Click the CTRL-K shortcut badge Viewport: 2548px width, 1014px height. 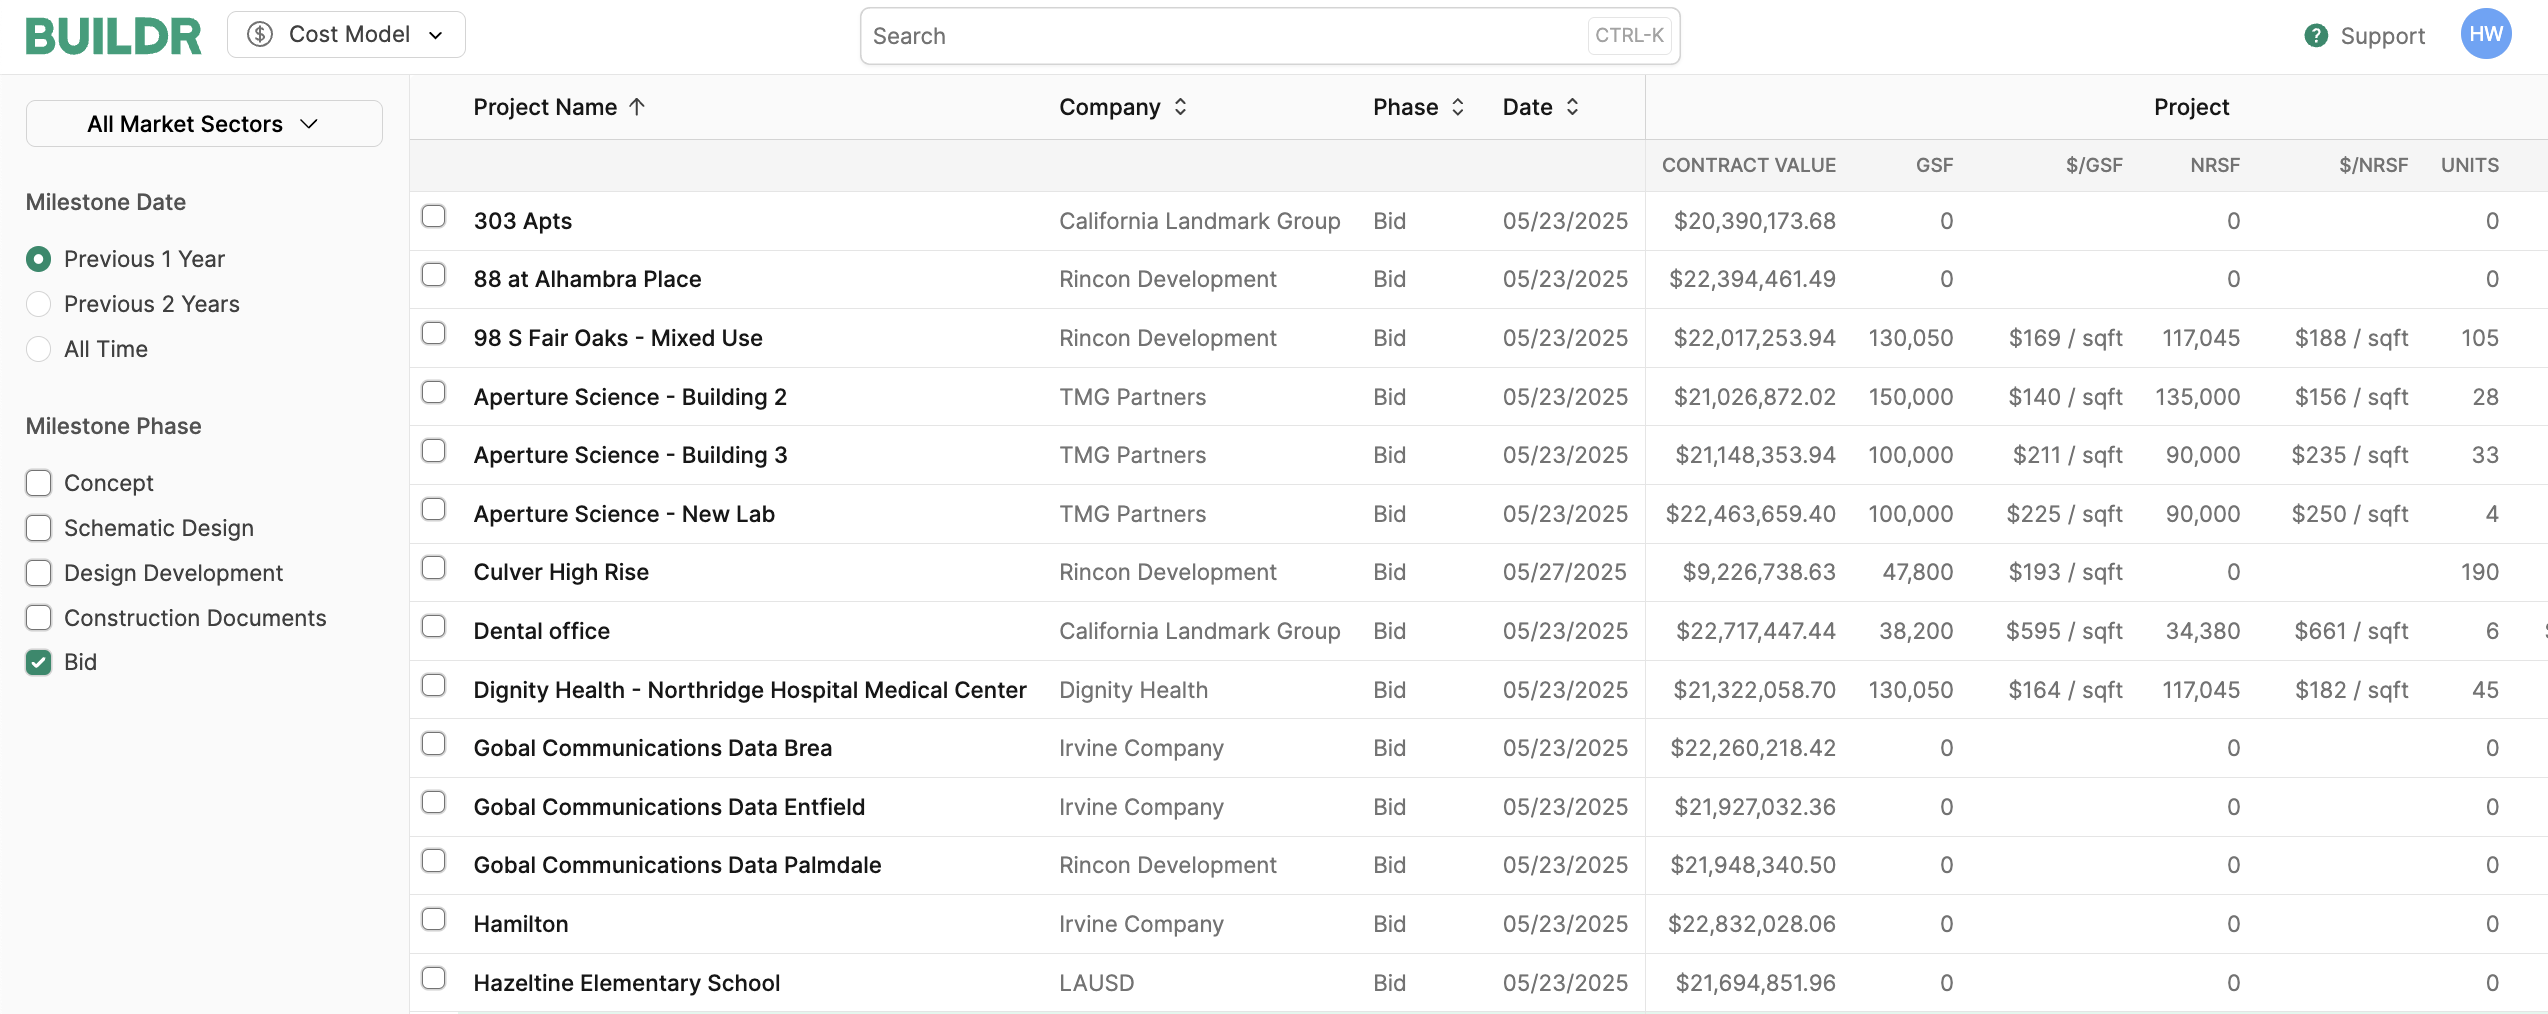pos(1629,36)
